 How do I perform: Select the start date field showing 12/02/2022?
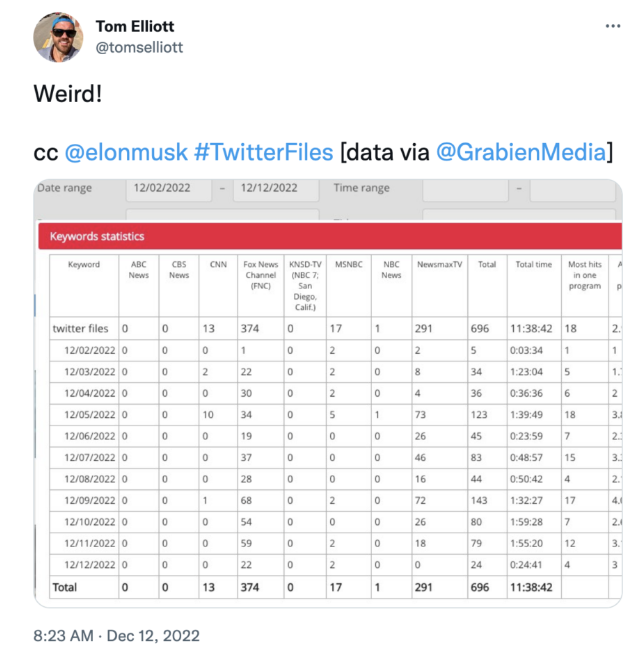[x=169, y=189]
